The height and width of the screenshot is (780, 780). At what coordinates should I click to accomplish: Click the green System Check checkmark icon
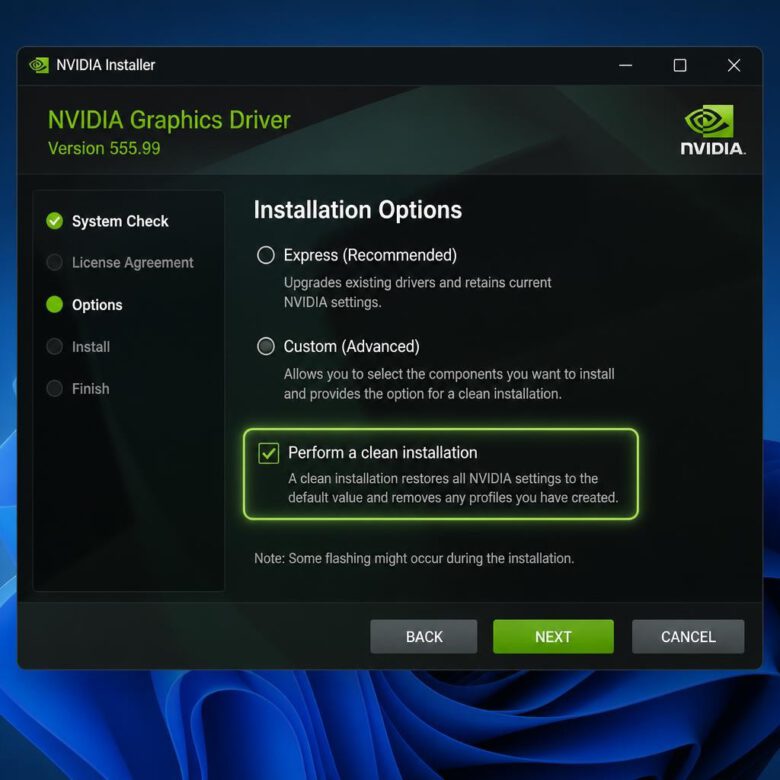point(55,221)
